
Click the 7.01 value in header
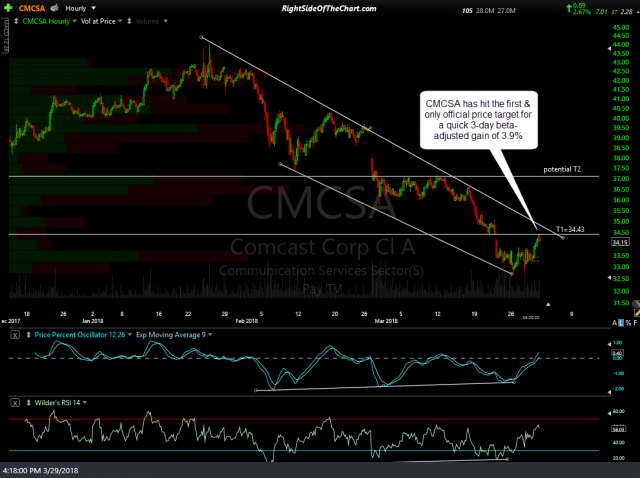coord(601,12)
